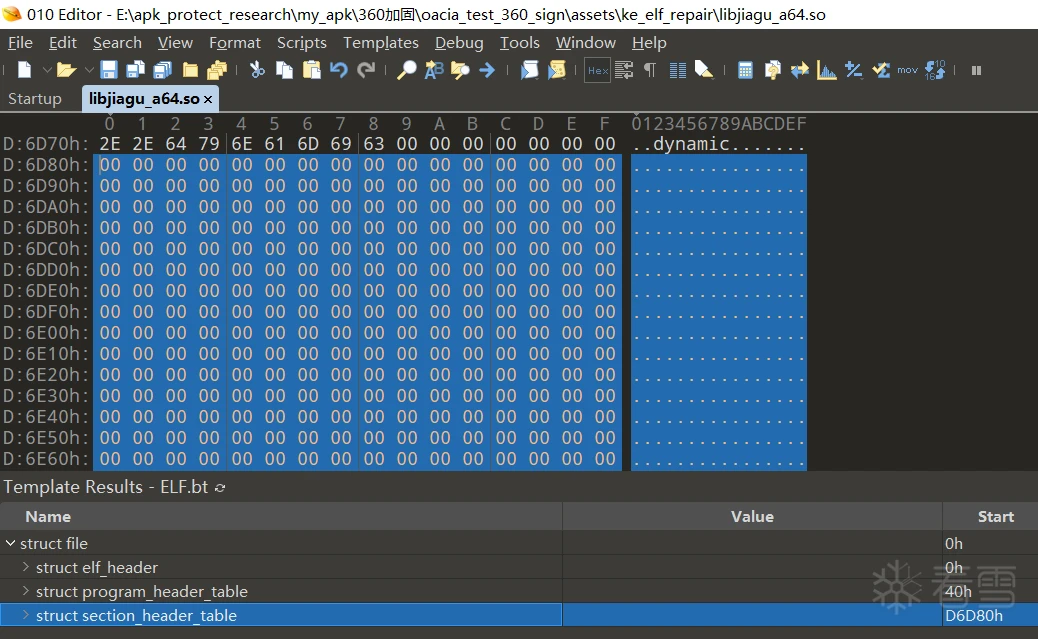Open the Edit menu
This screenshot has height=639, width=1038.
click(x=63, y=42)
